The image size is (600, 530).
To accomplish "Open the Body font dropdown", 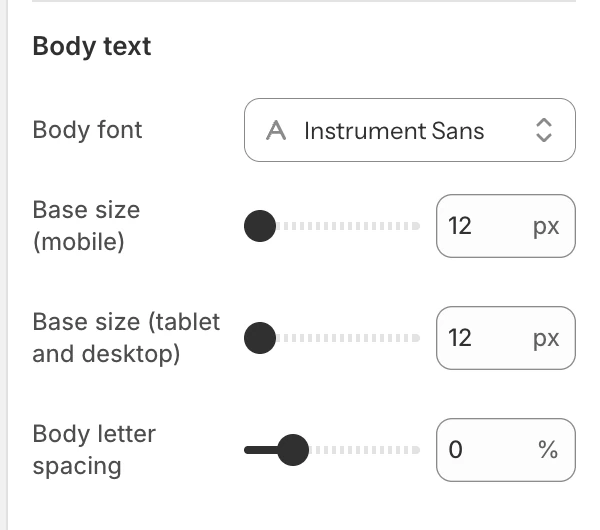I will pos(410,130).
